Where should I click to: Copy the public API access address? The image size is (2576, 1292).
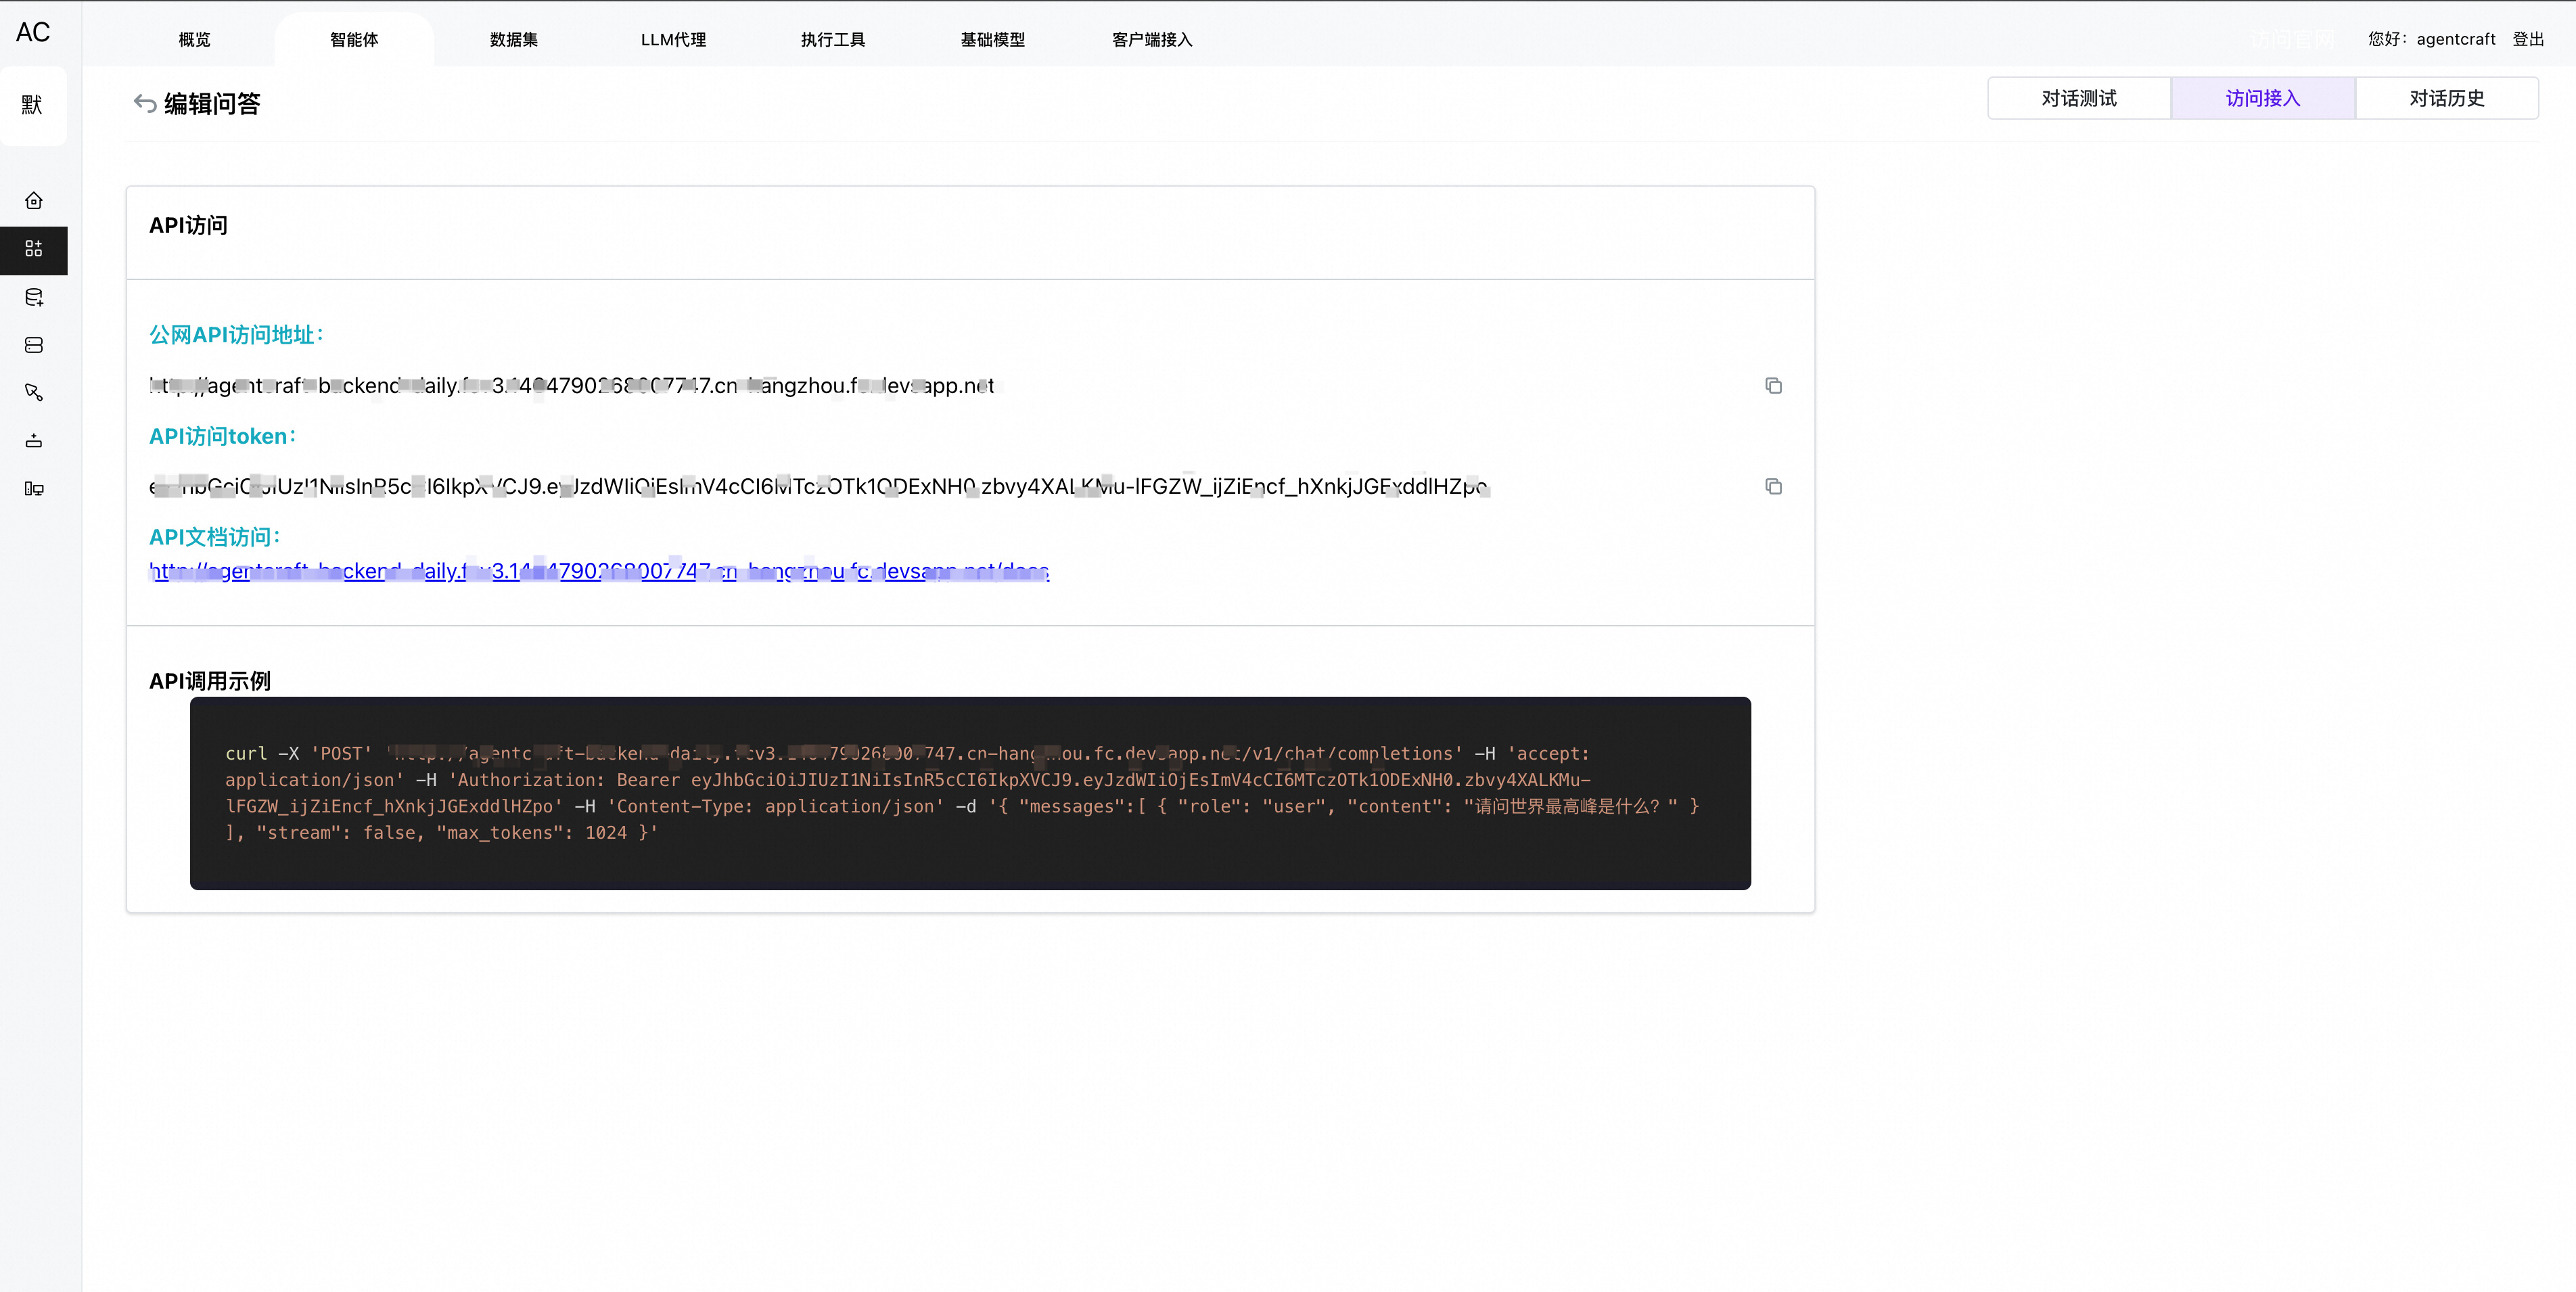pos(1773,386)
